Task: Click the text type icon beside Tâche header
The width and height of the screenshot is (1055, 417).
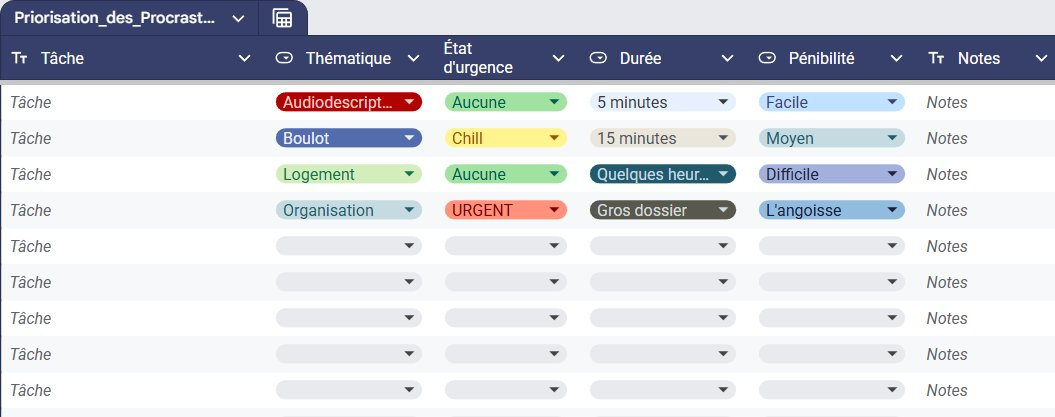Action: 19,59
